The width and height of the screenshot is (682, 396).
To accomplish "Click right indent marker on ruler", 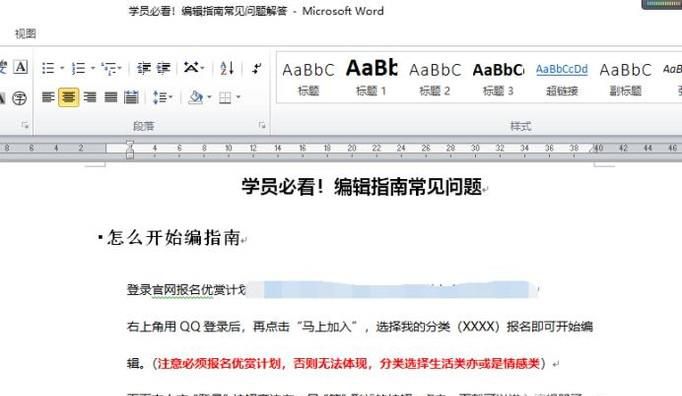I will 593,149.
